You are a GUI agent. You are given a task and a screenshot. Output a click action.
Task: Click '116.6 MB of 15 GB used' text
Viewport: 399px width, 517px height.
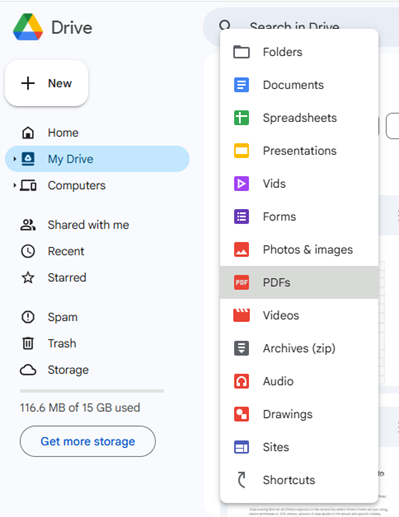[x=80, y=408]
